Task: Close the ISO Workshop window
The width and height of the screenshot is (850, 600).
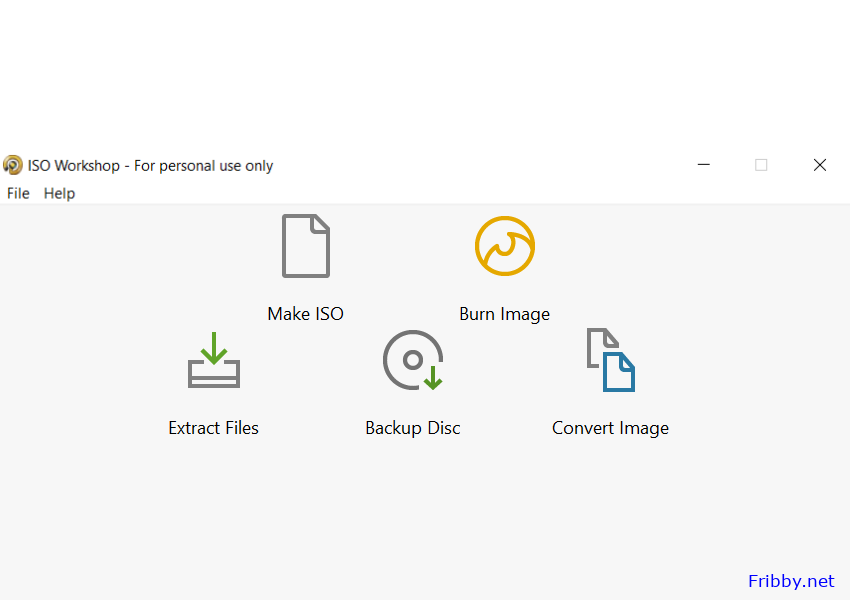Action: coord(820,165)
